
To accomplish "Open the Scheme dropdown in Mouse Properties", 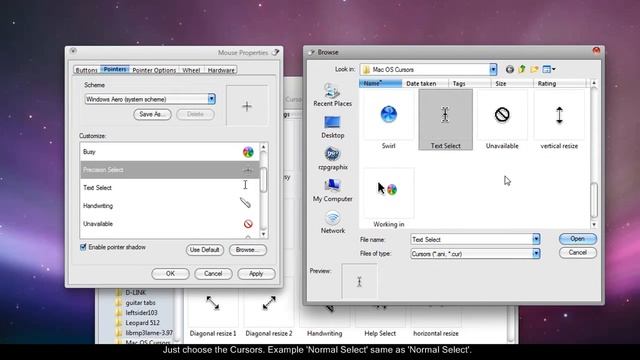I will (211, 99).
